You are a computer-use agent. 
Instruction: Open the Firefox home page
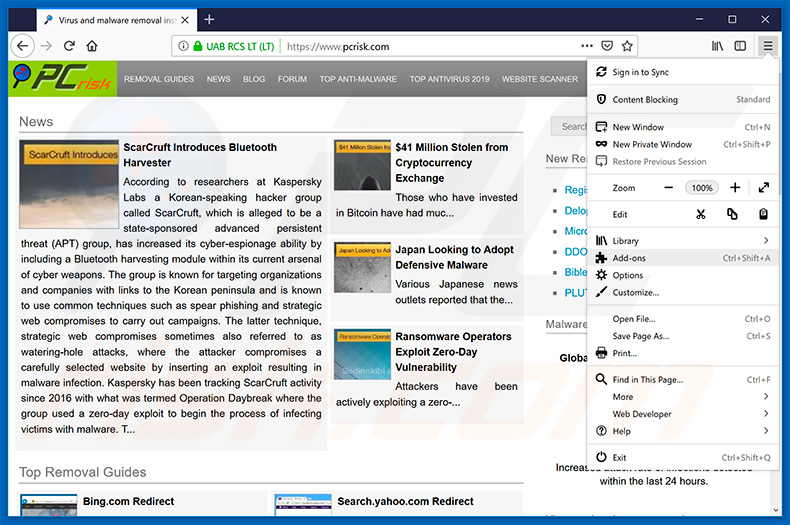tap(92, 46)
